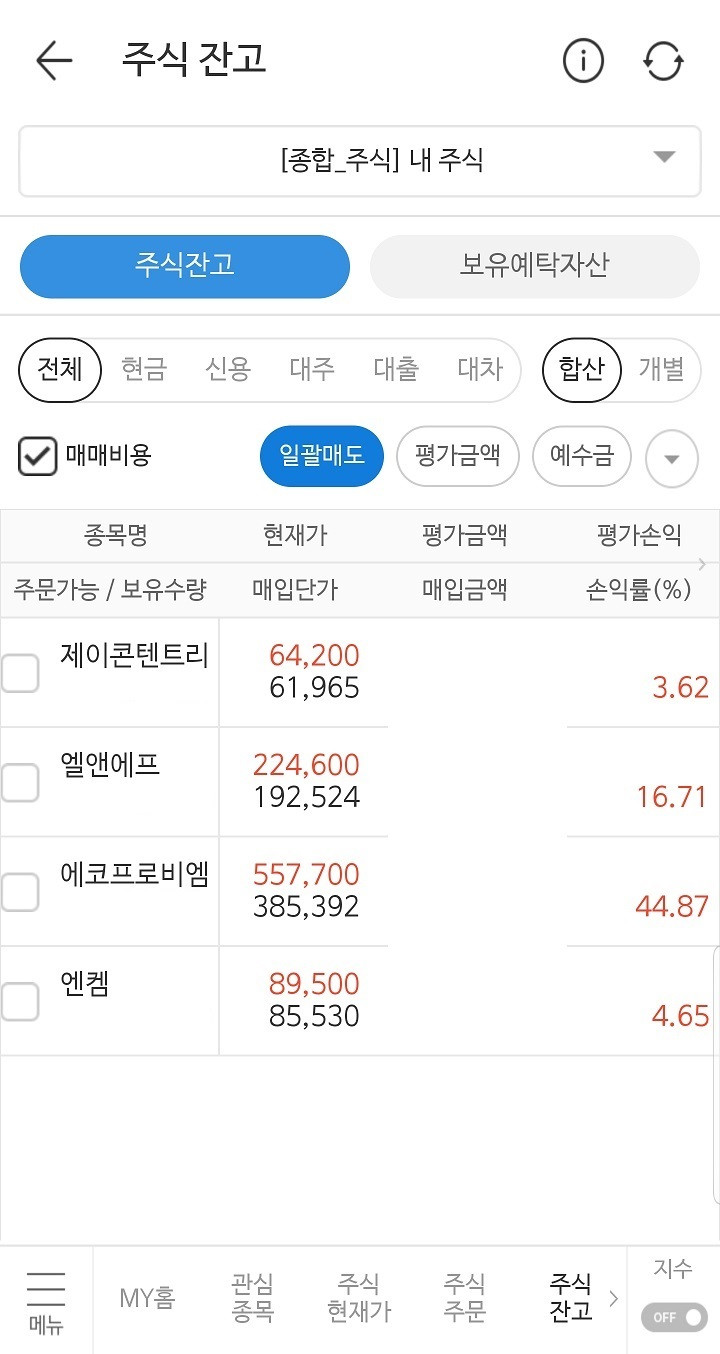Viewport: 720px width, 1354px height.
Task: Toggle the 매매비용 checkbox
Action: [x=38, y=457]
